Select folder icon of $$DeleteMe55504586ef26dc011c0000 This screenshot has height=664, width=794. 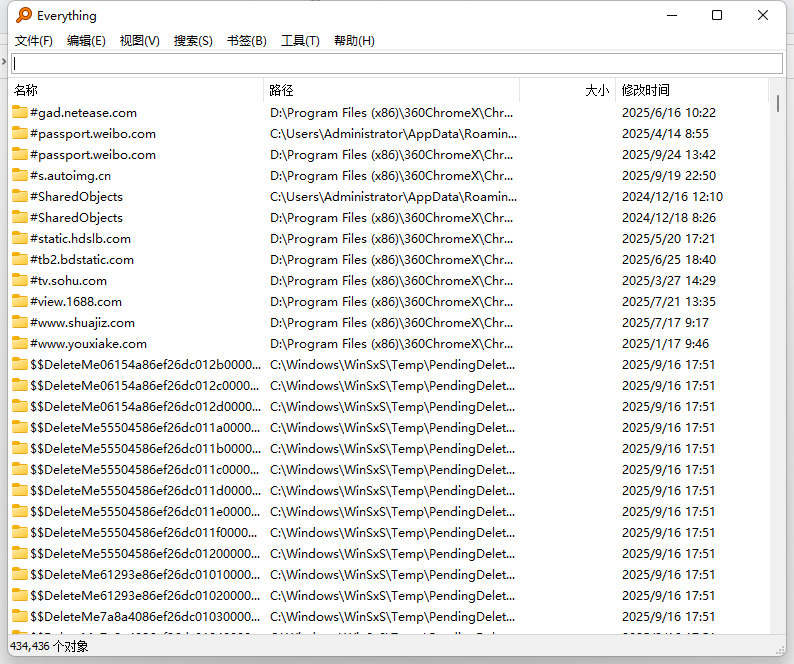coord(20,470)
